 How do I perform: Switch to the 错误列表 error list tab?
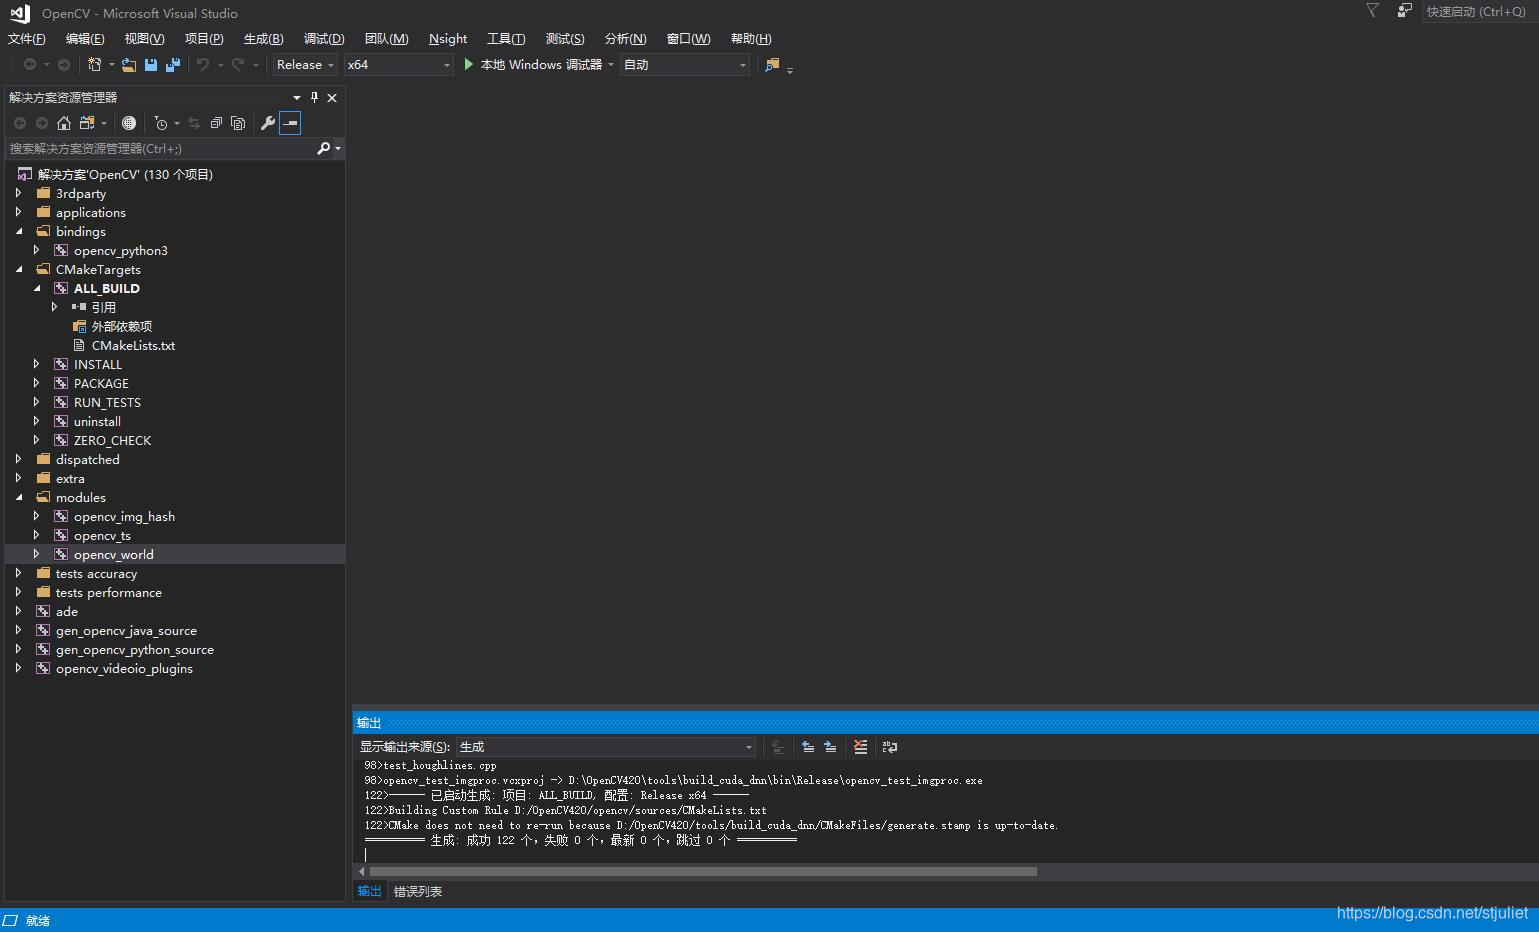point(418,892)
